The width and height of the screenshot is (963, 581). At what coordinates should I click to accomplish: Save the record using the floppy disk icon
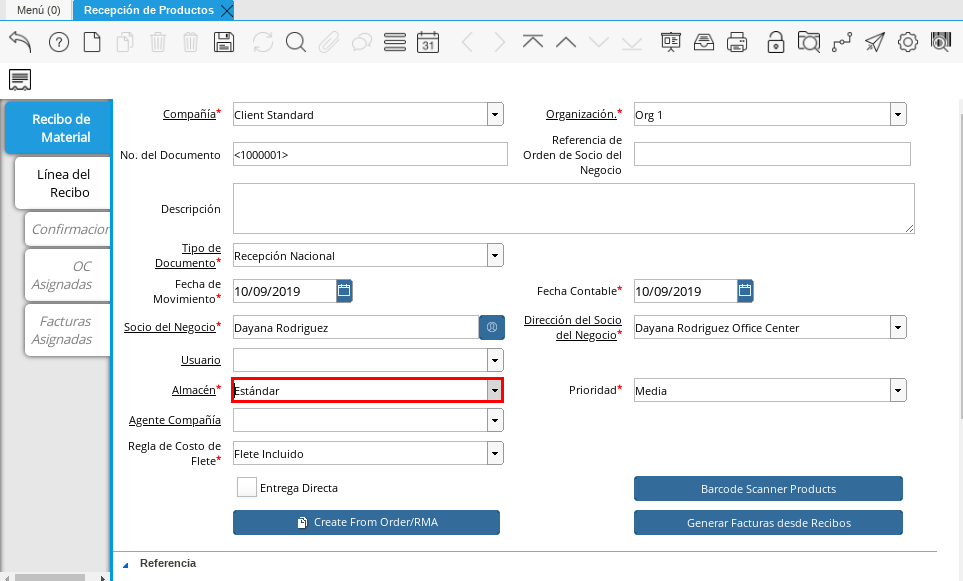point(224,42)
